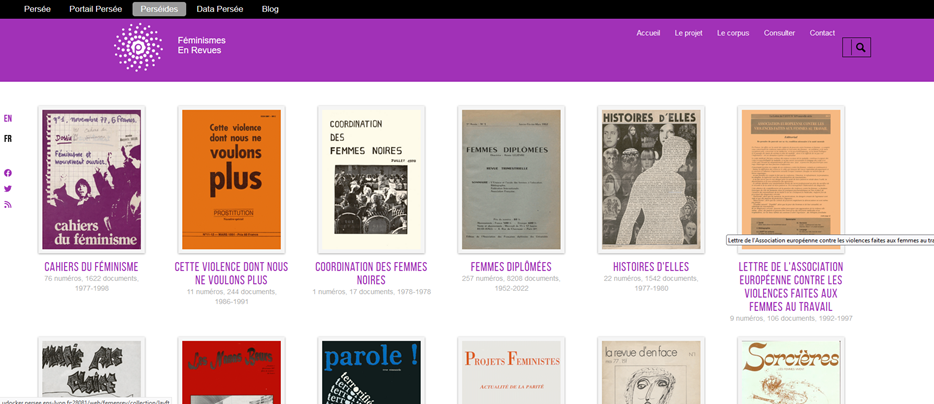This screenshot has width=934, height=404.
Task: Click the RSS feed icon
Action: [x=8, y=205]
